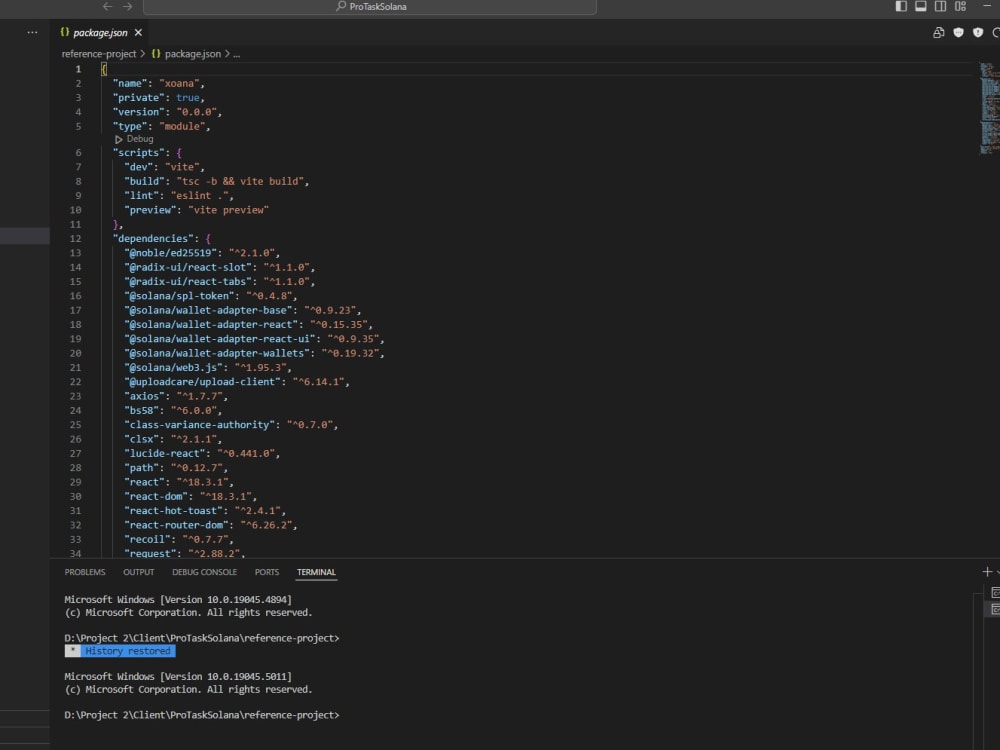Click the second shield icon with exclamation
Viewport: 1000px width, 750px height.
click(978, 33)
